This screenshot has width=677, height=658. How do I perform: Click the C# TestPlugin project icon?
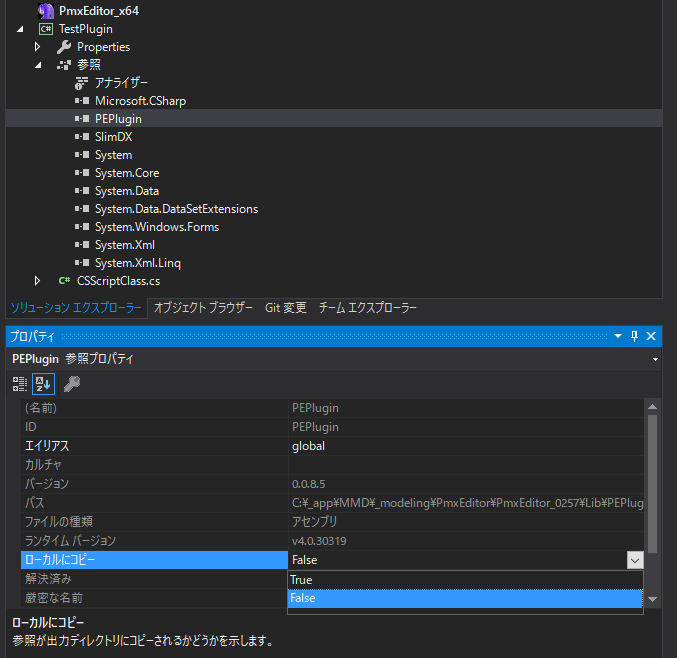pos(46,29)
